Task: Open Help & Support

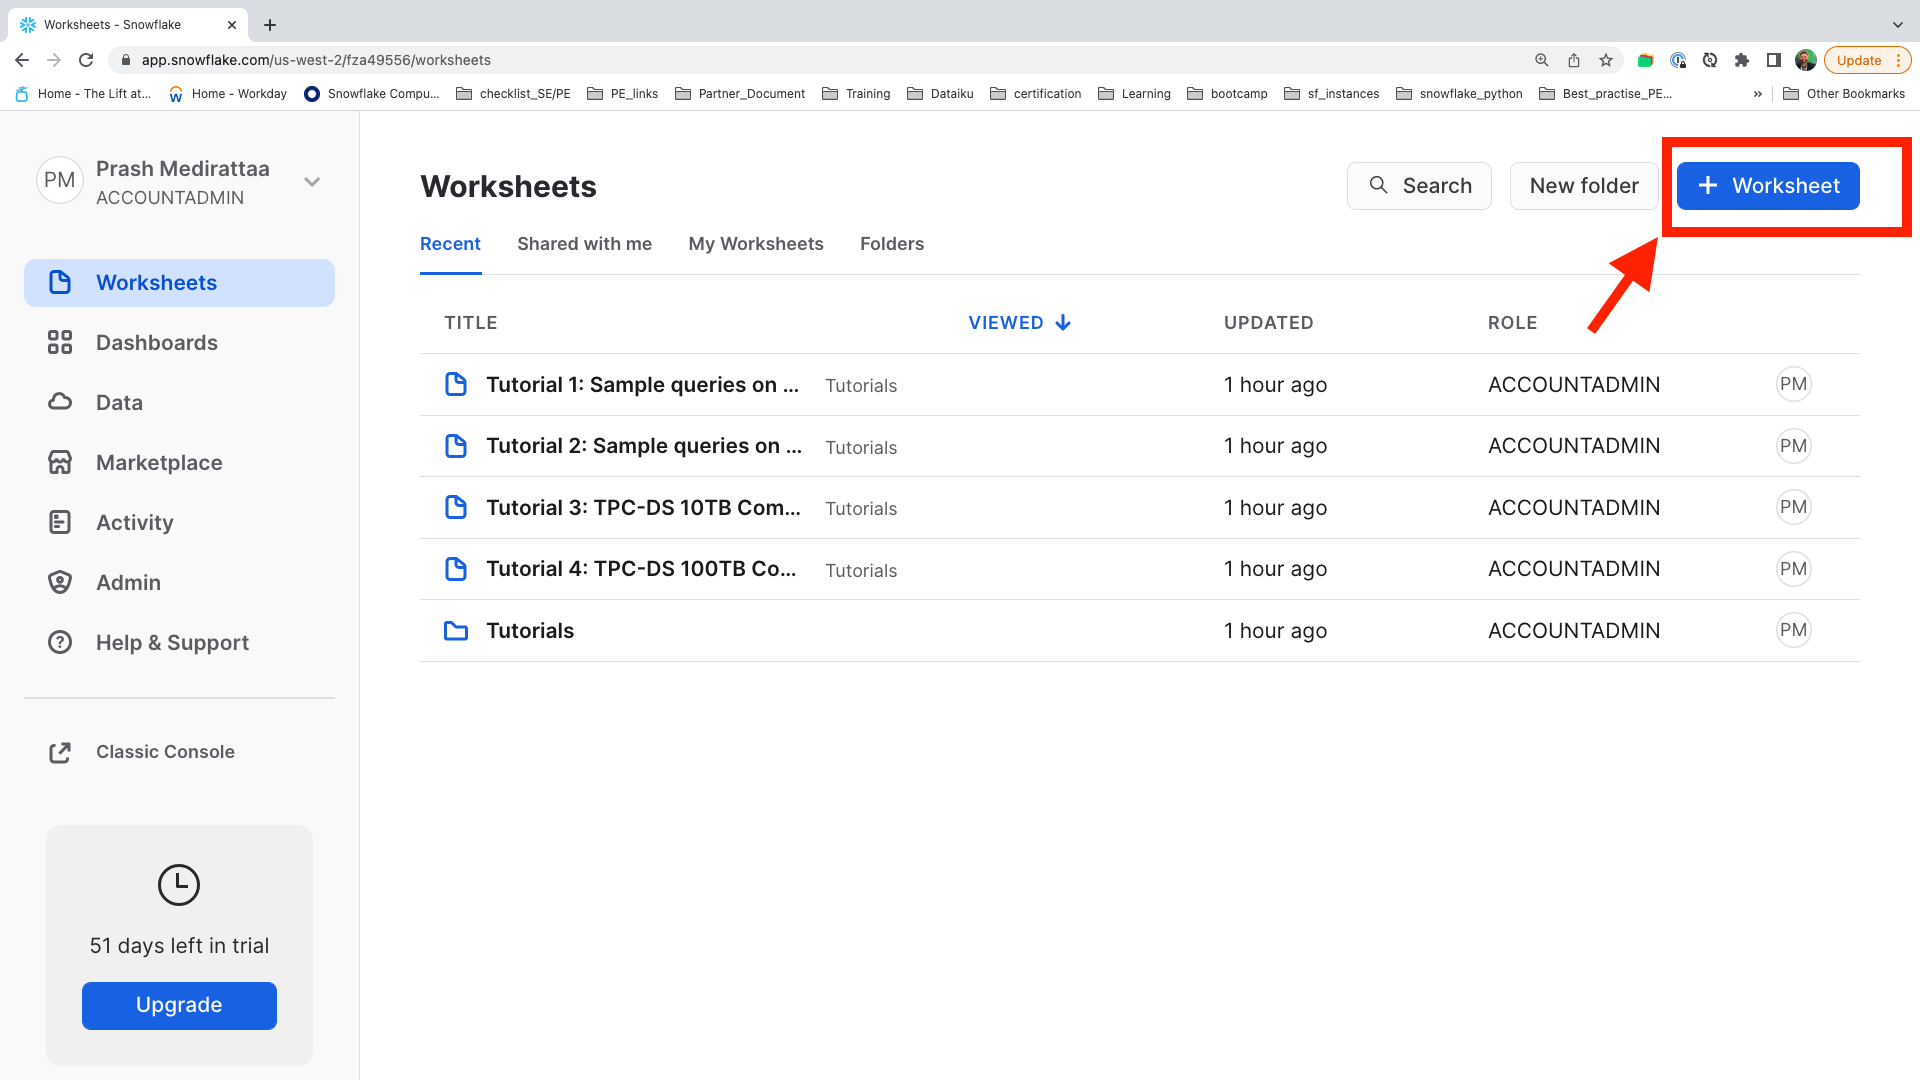Action: pos(172,643)
